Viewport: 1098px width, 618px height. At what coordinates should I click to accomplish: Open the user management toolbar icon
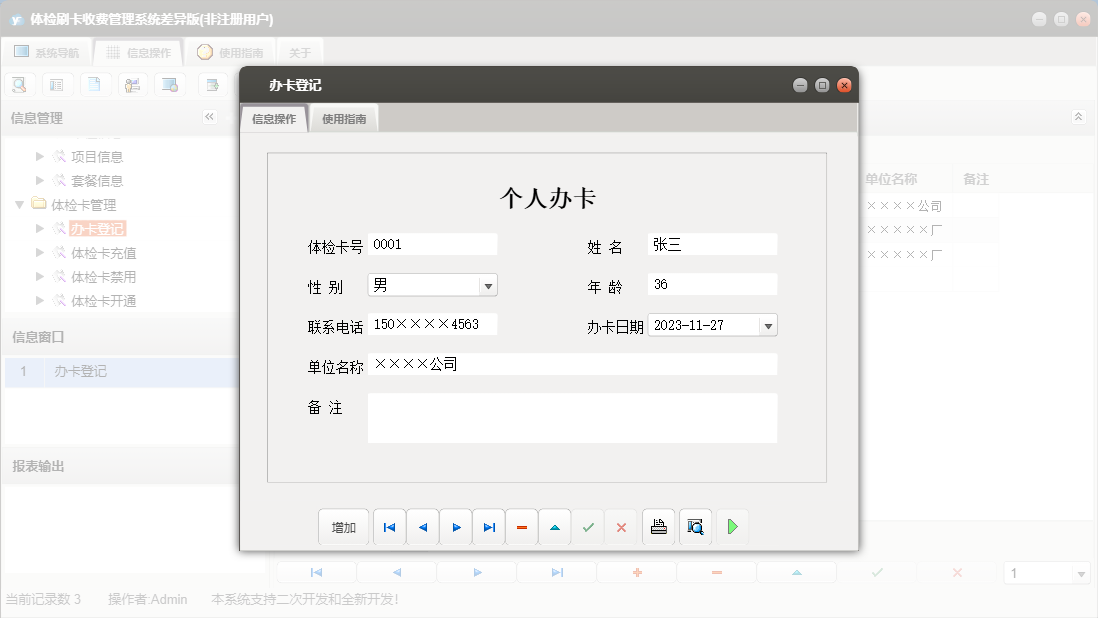click(x=133, y=84)
